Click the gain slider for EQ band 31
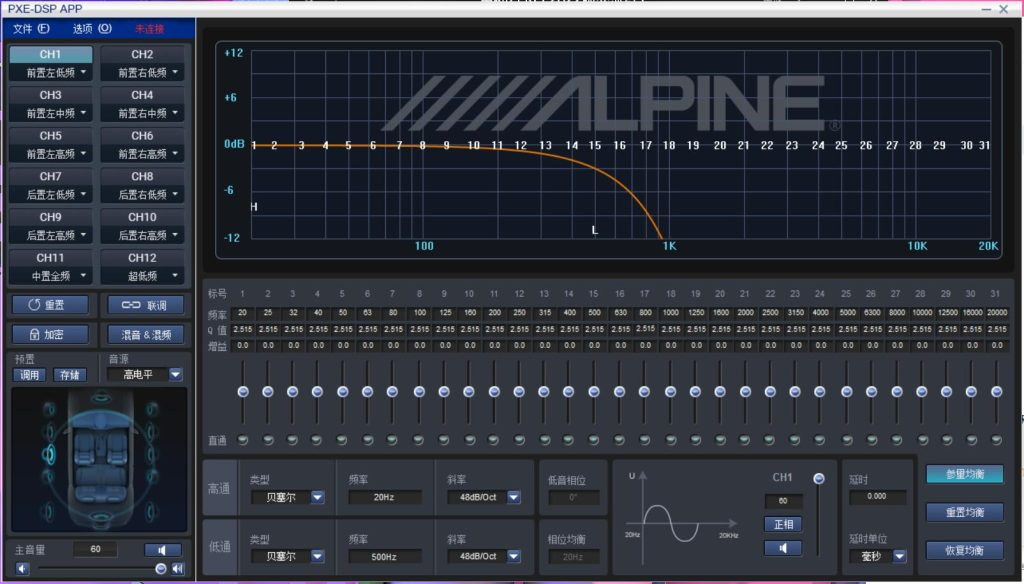Viewport: 1024px width, 584px height. (995, 392)
